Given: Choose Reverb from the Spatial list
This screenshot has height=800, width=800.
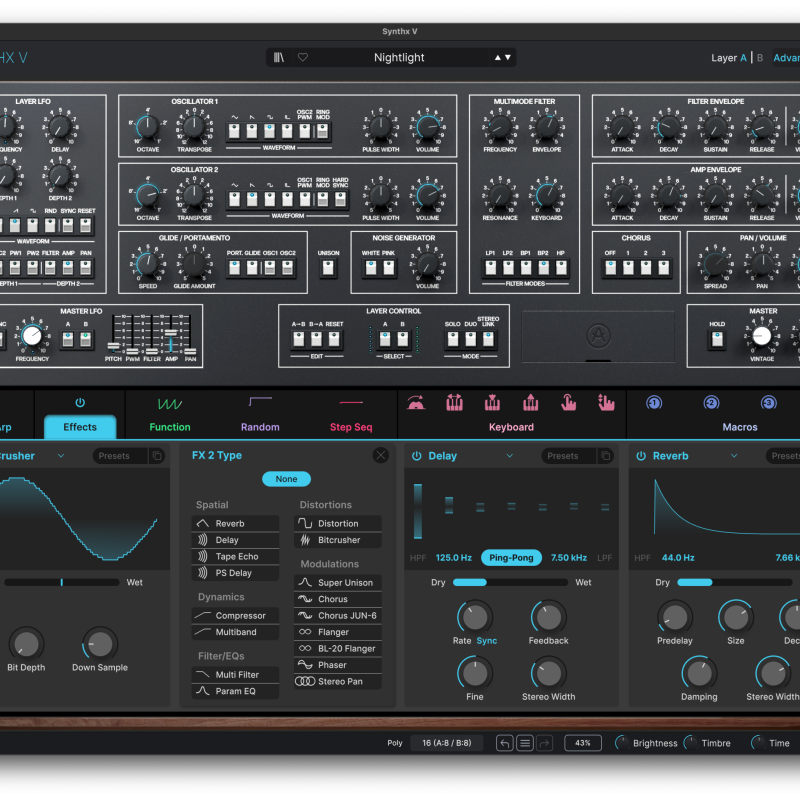Looking at the screenshot, I should point(235,523).
